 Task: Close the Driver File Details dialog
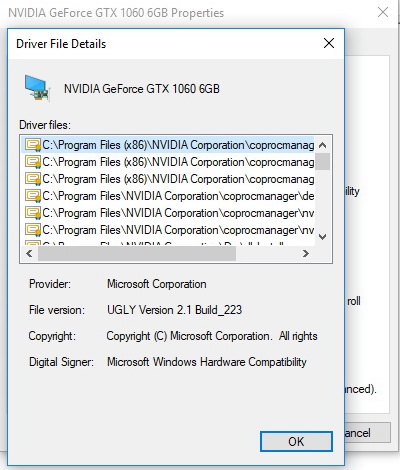[329, 43]
